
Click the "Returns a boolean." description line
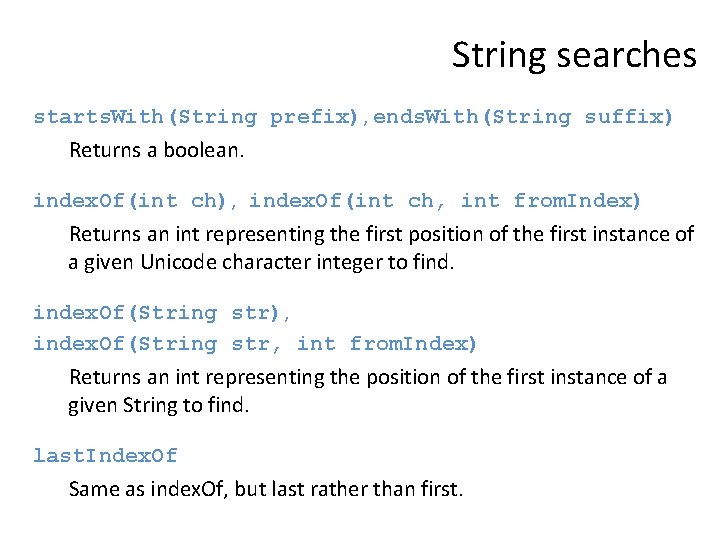click(x=156, y=151)
